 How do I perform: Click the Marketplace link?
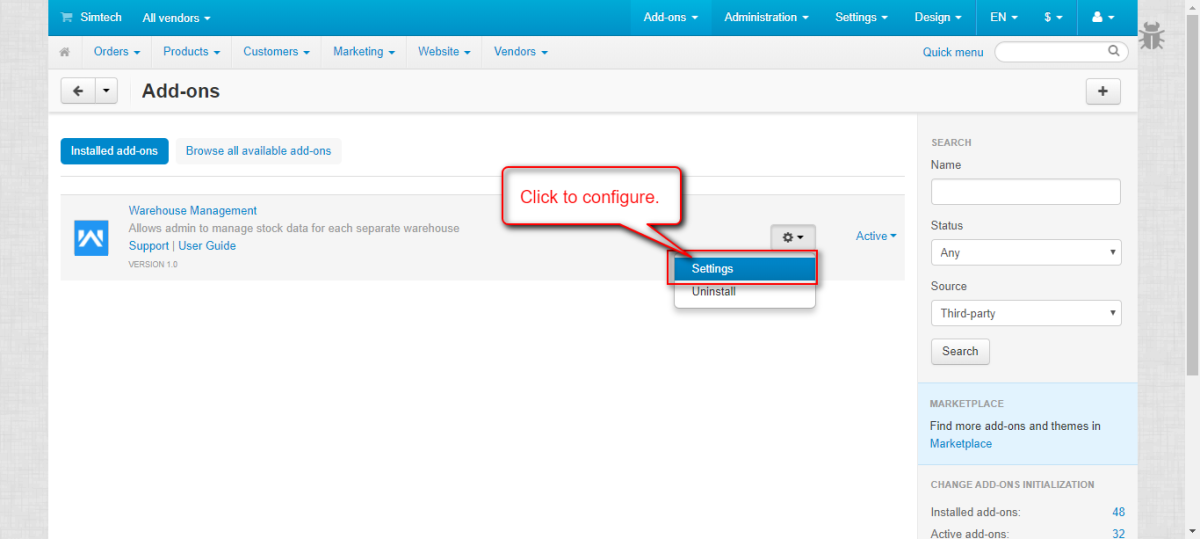[x=961, y=443]
